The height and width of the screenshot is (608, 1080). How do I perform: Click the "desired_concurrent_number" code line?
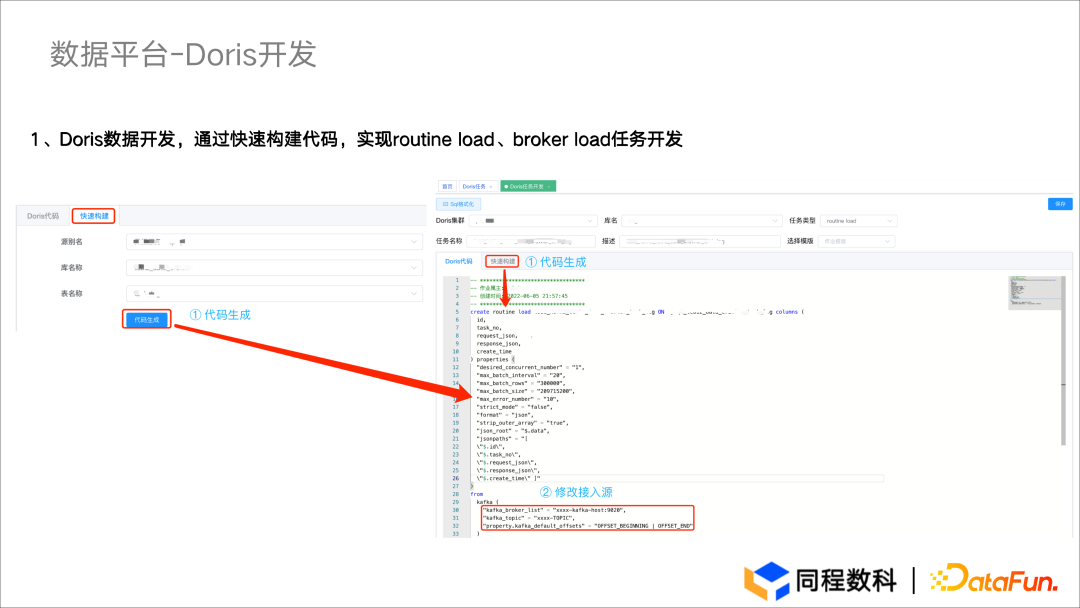[530, 368]
